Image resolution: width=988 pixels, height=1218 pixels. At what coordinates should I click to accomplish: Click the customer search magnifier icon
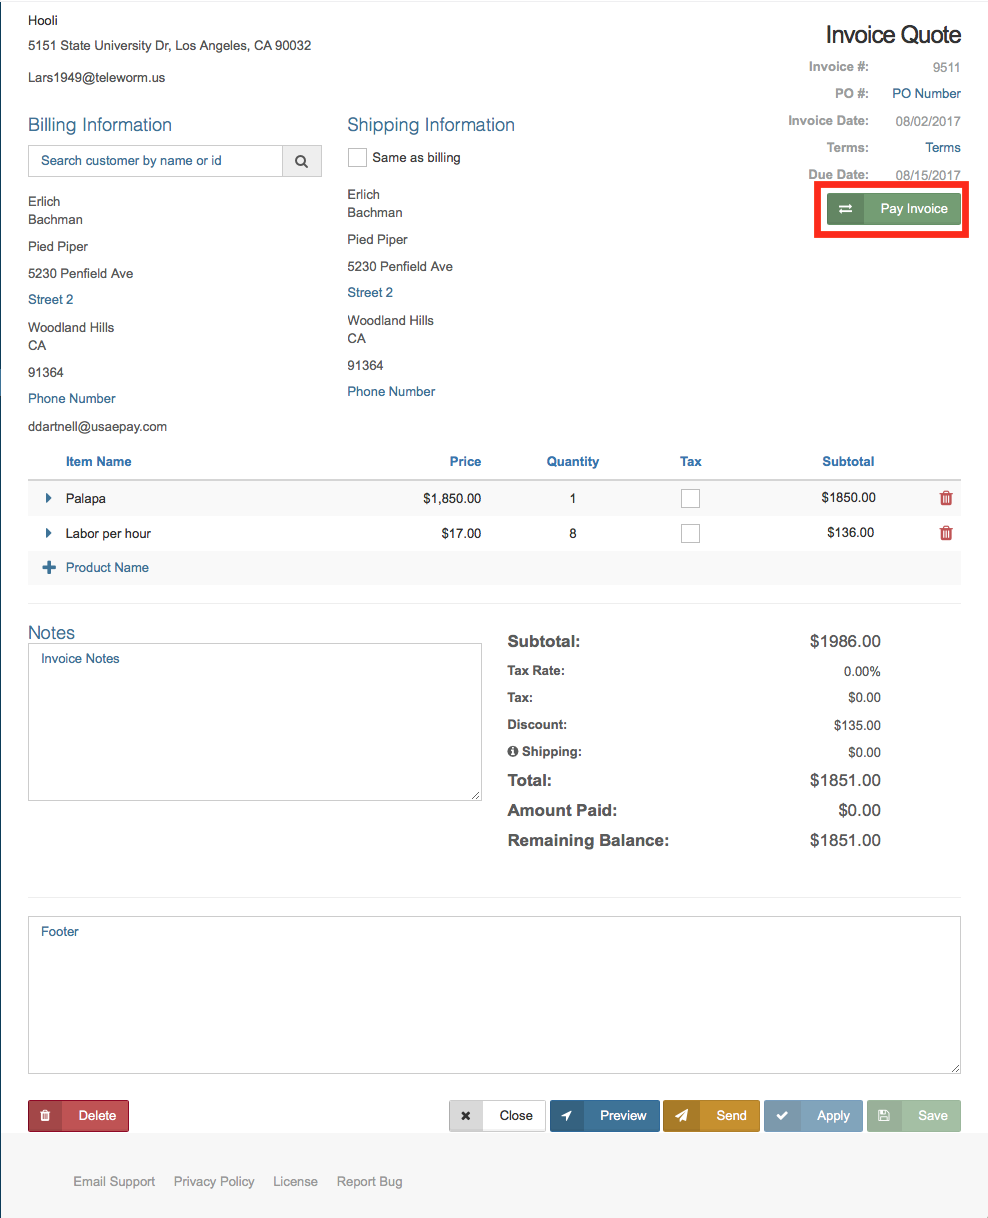(x=302, y=161)
